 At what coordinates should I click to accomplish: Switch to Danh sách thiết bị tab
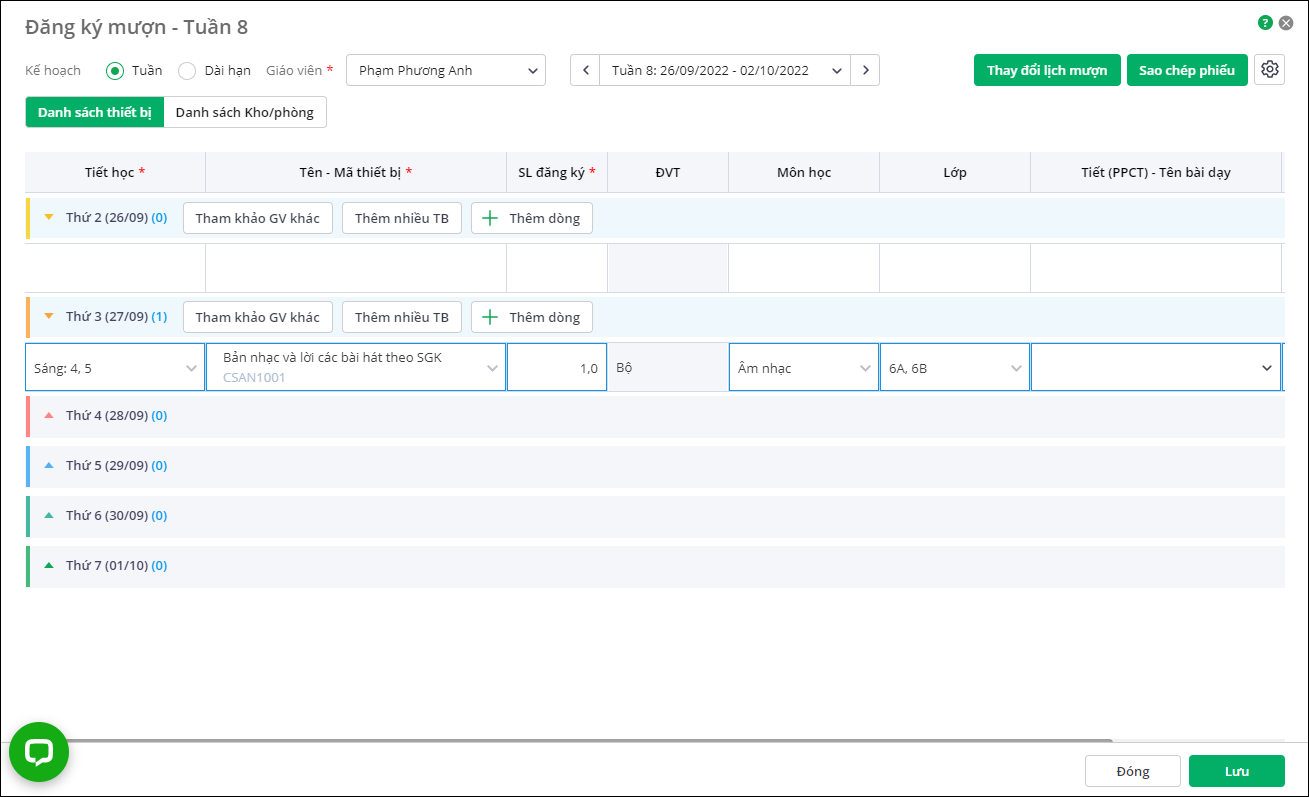point(94,112)
